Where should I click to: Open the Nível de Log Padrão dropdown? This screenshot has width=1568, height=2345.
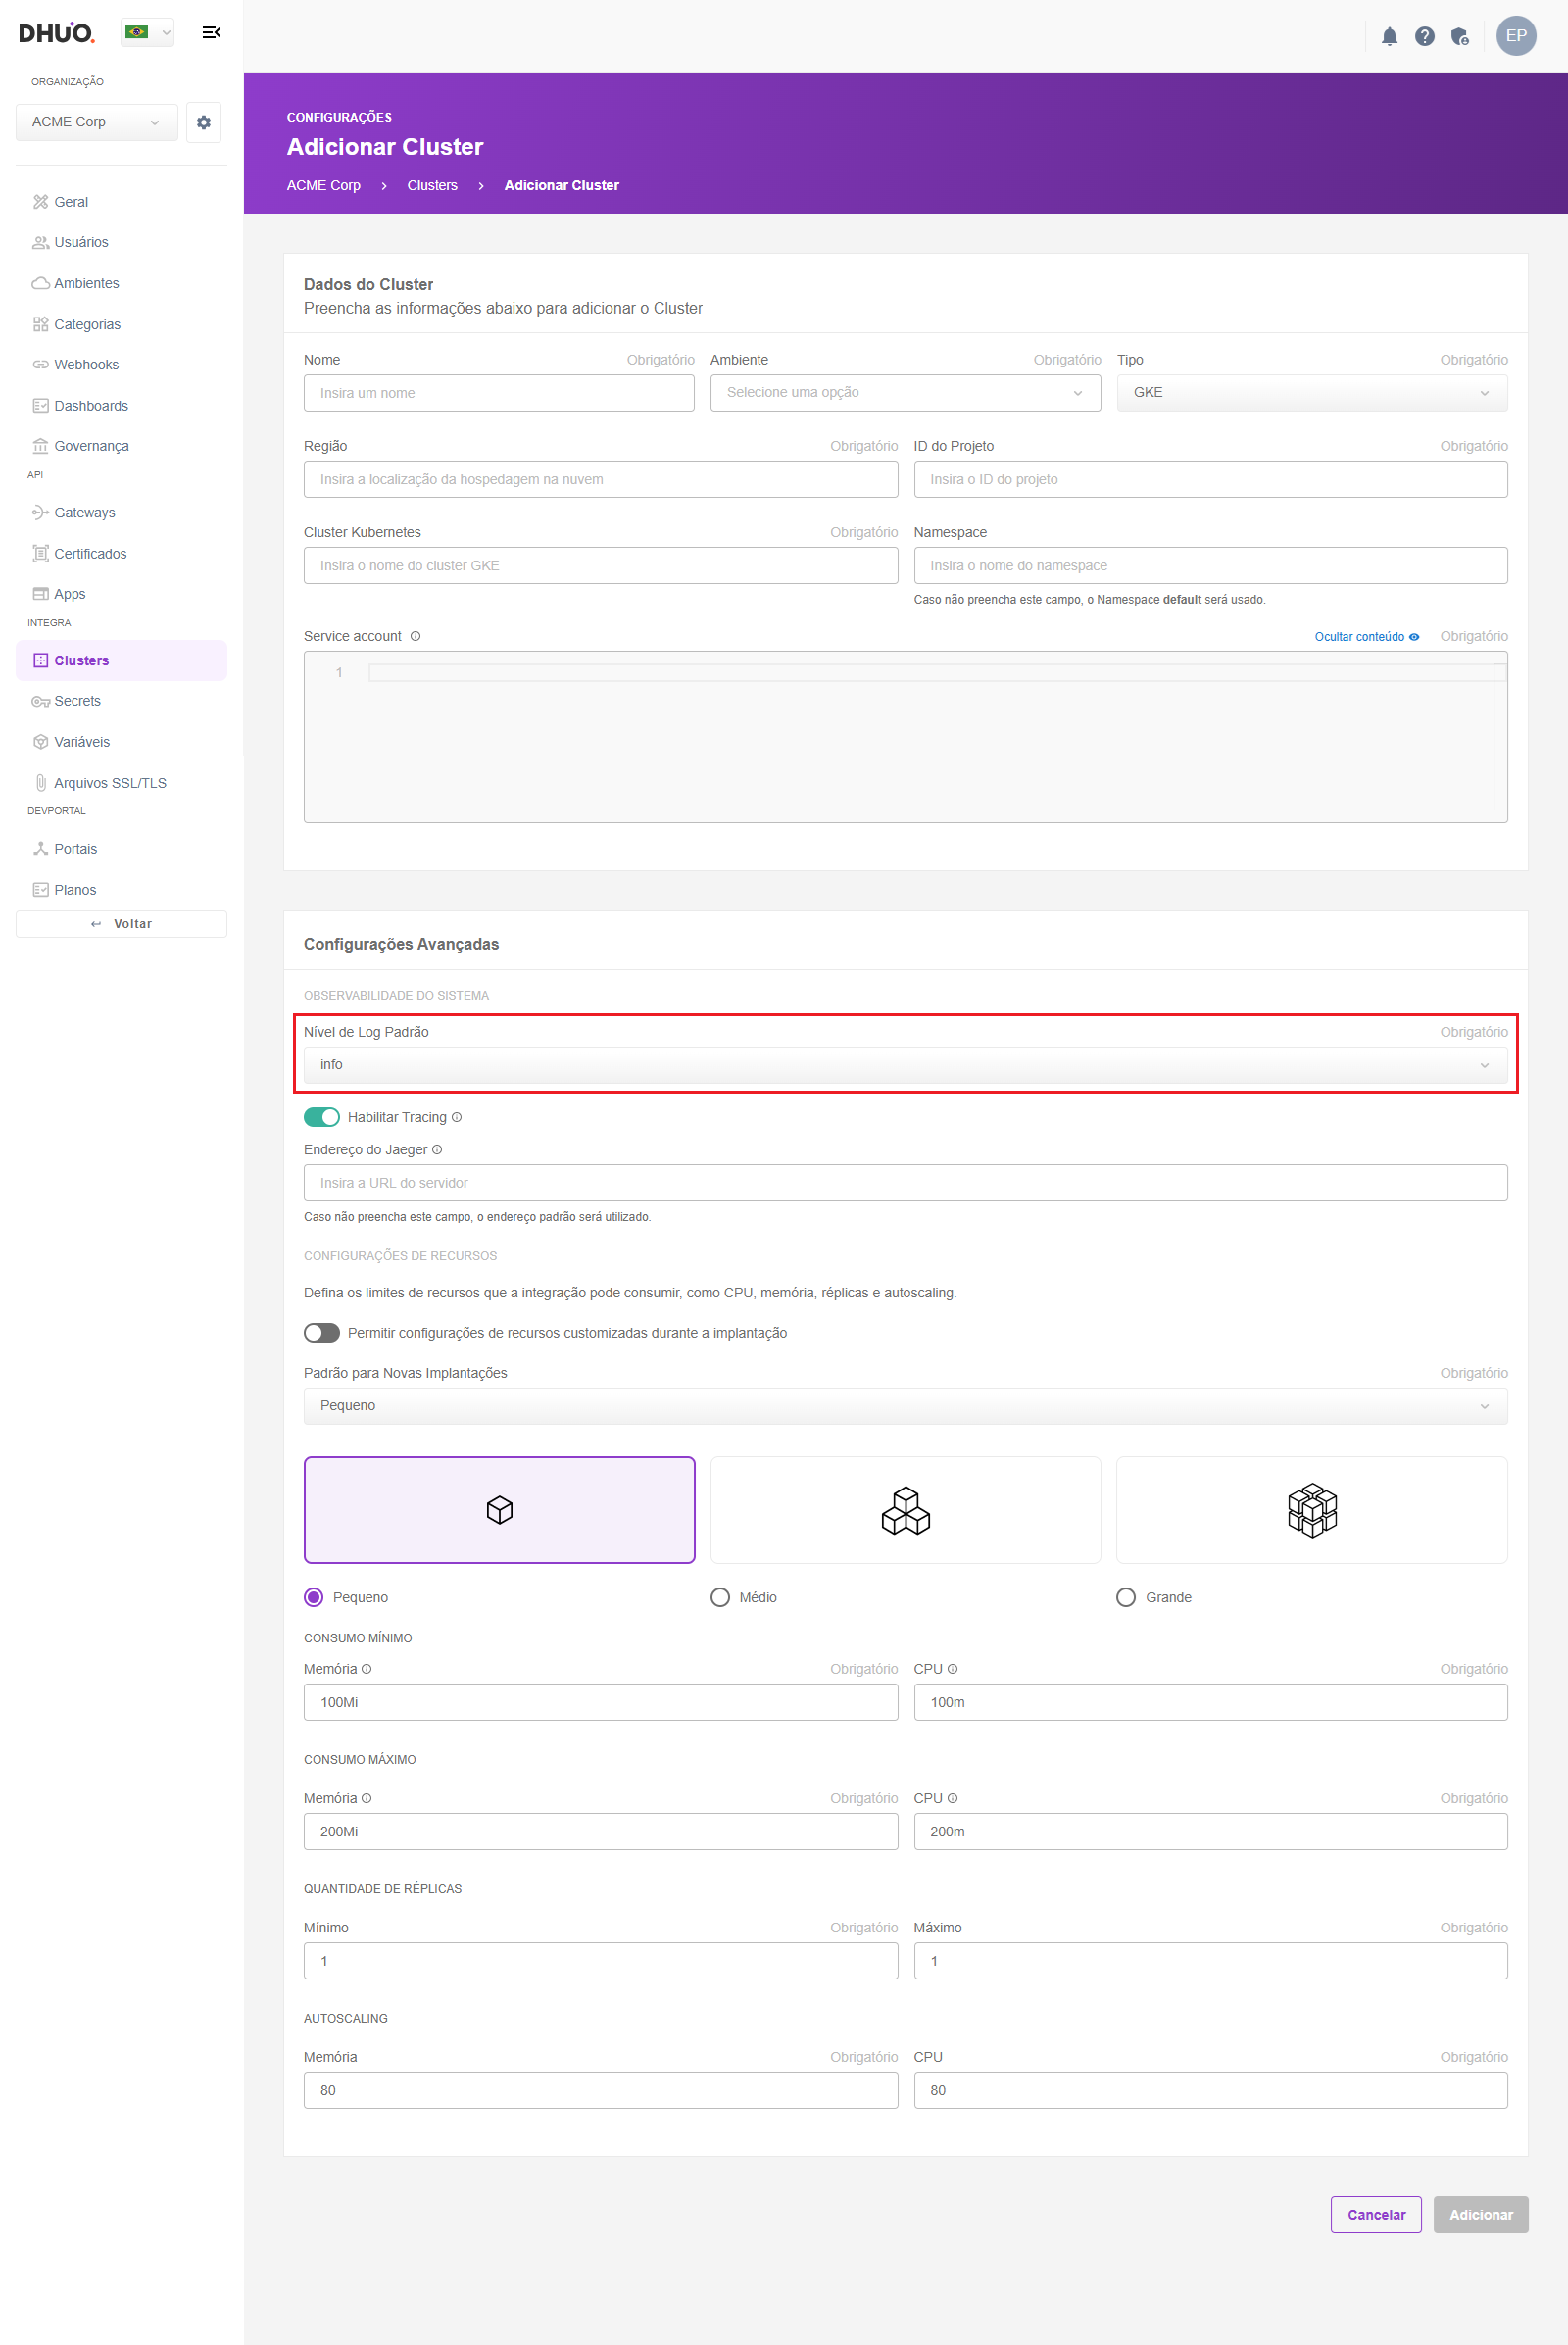point(904,1065)
